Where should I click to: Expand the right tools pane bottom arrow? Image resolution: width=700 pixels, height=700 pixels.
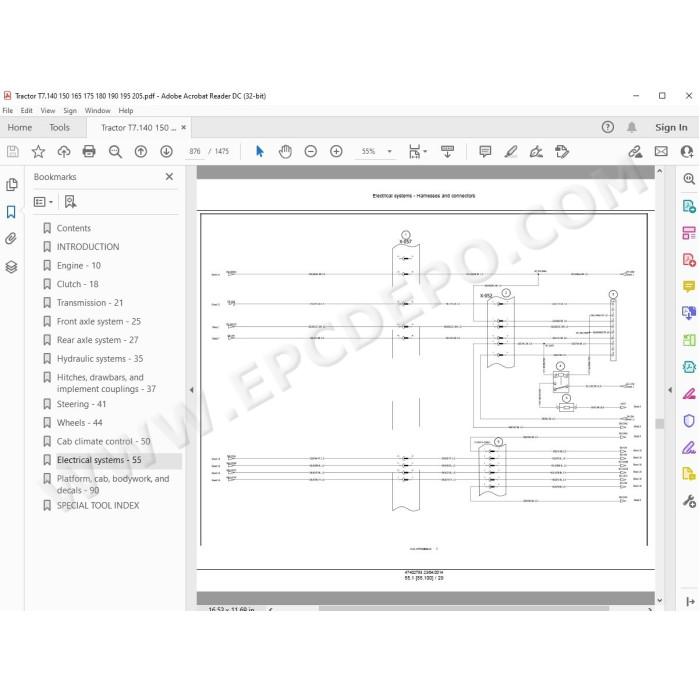(690, 602)
